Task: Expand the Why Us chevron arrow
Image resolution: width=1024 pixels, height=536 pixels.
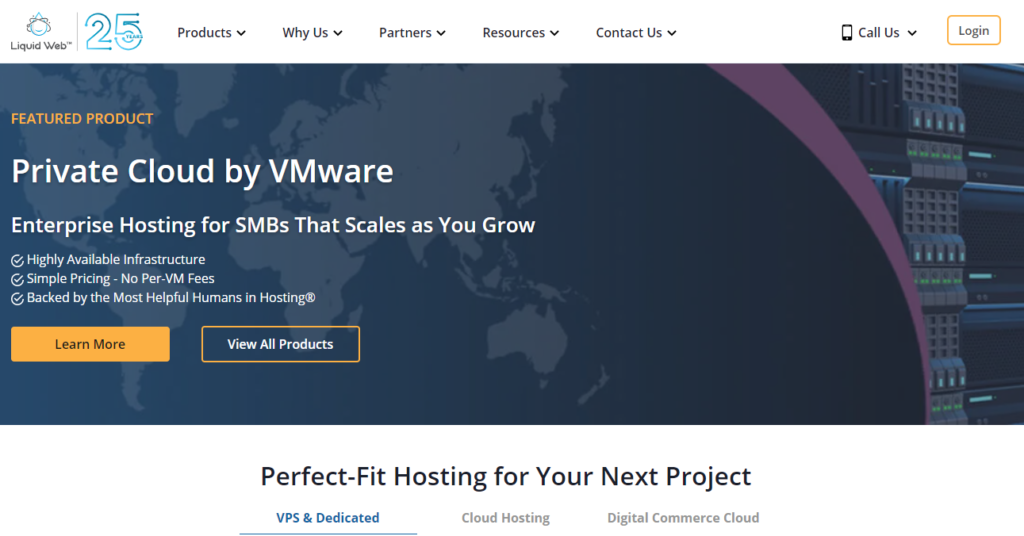Action: click(338, 33)
